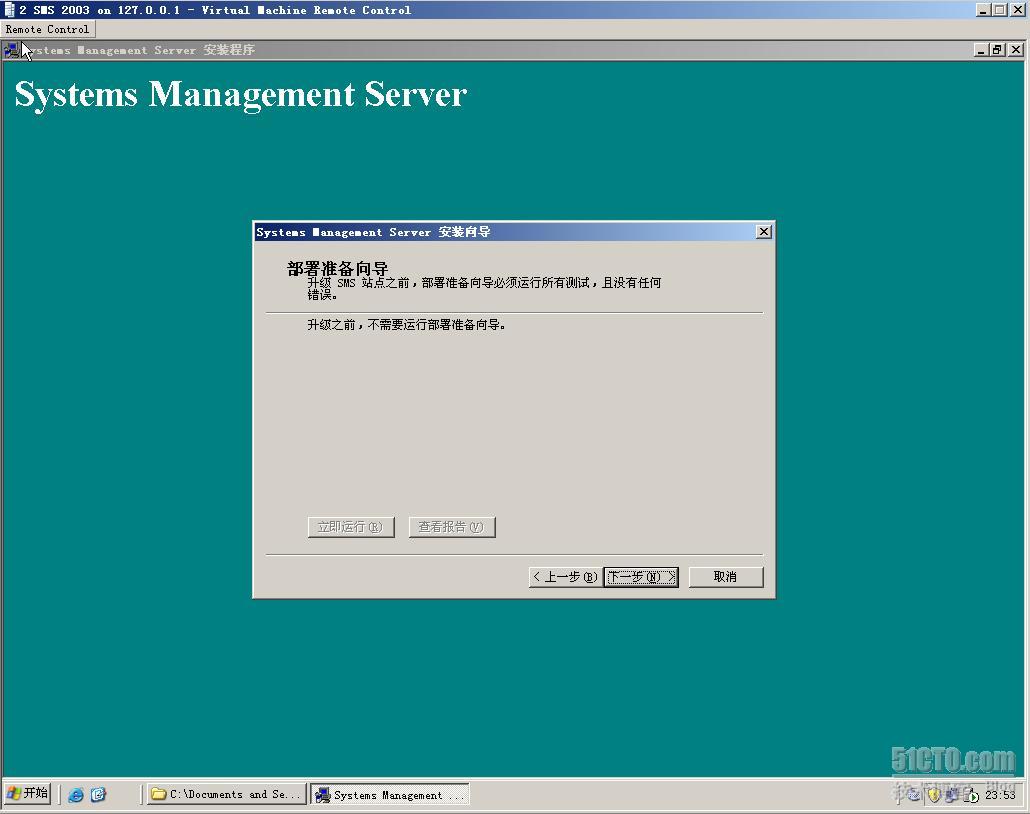
Task: Open the Remote Control menu
Action: (47, 29)
